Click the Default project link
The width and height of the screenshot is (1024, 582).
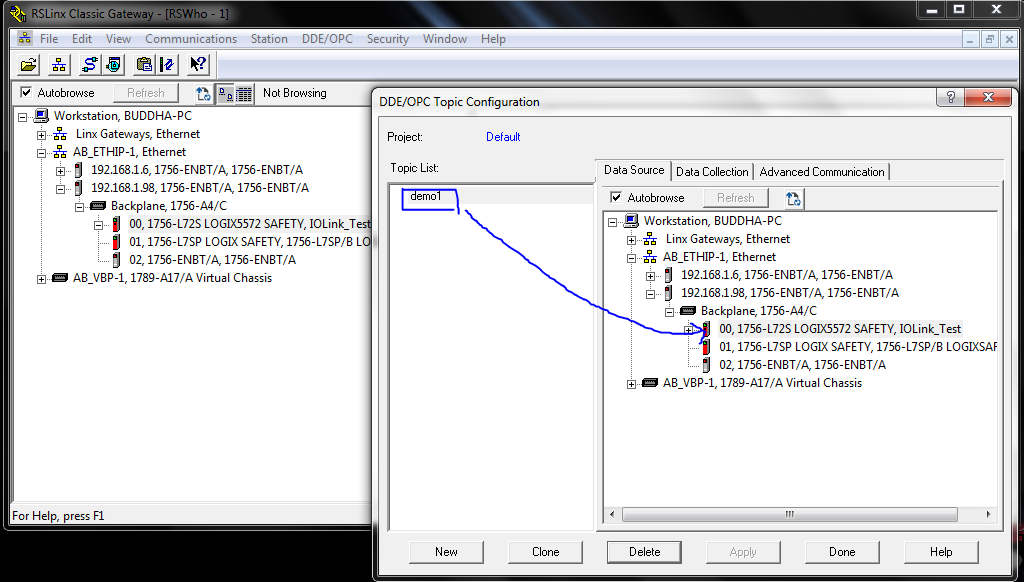click(503, 137)
